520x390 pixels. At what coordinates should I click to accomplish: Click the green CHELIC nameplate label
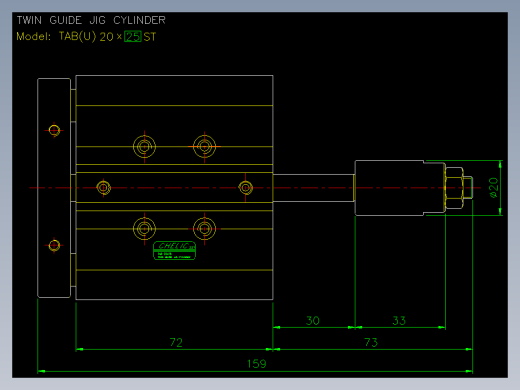pyautogui.click(x=174, y=251)
